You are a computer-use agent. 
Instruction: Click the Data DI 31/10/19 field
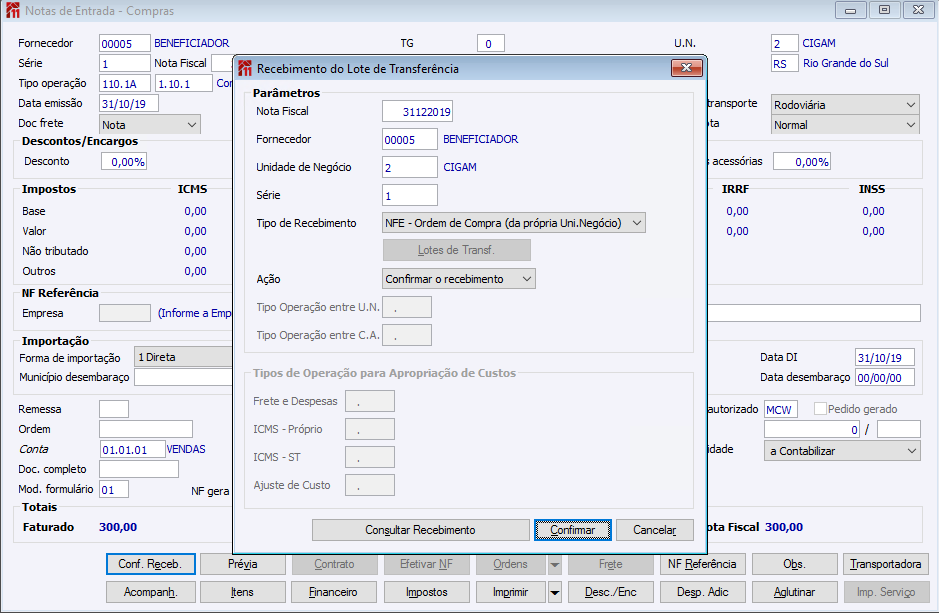point(885,357)
